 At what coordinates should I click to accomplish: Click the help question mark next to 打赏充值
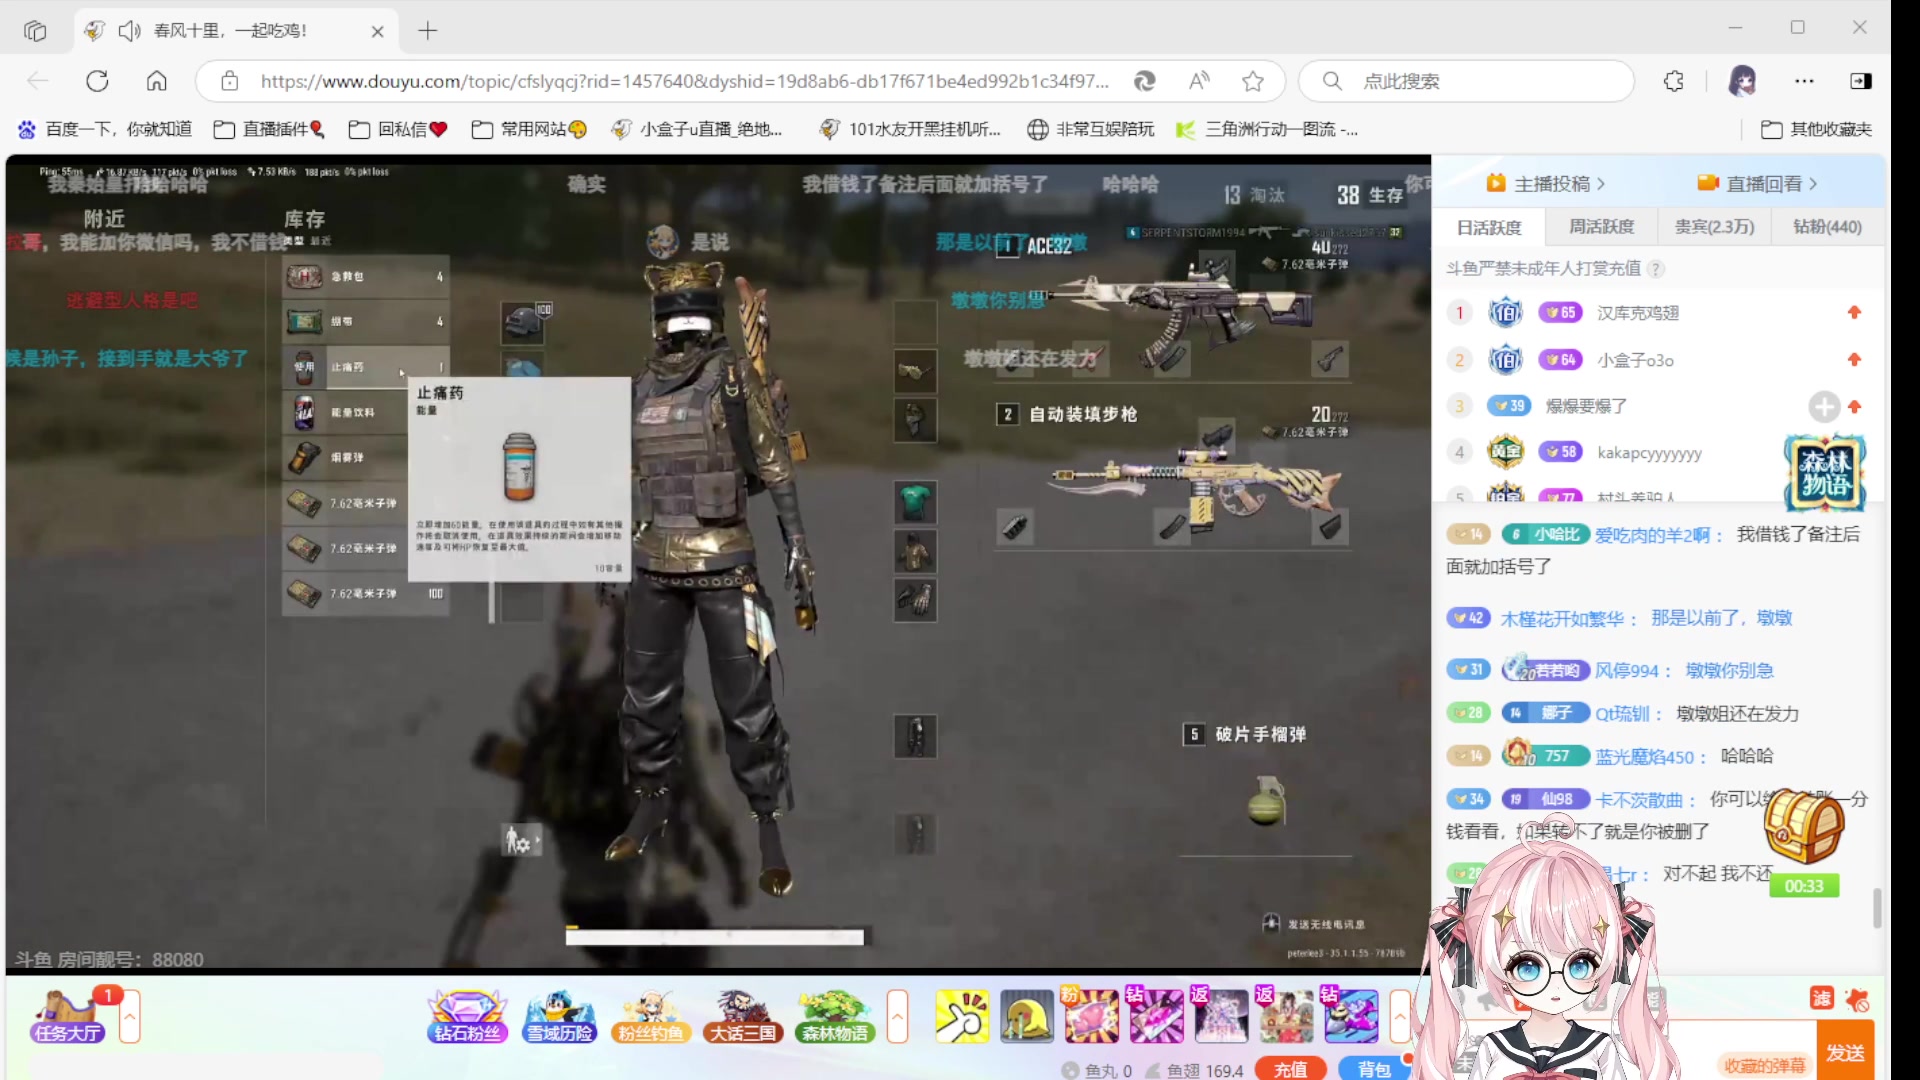tap(1656, 269)
